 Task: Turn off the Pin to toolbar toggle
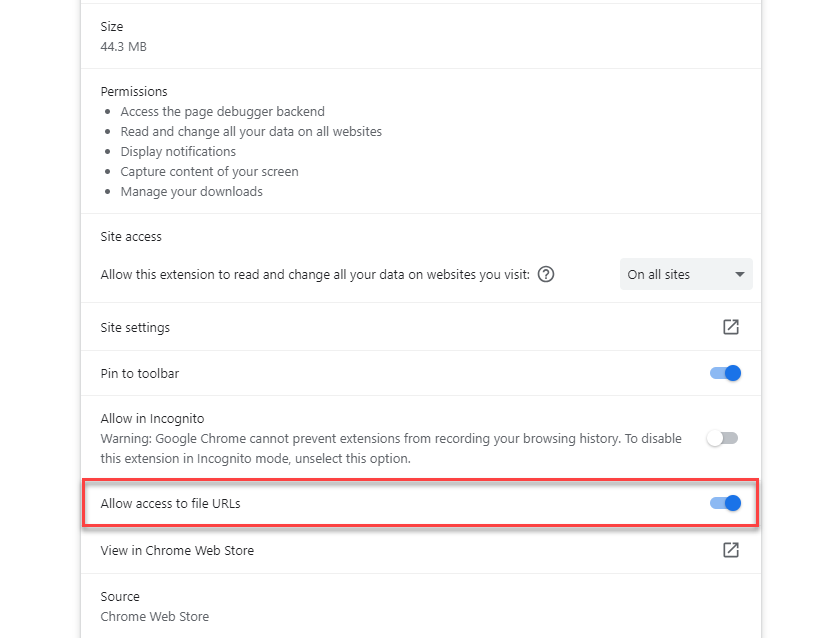click(x=726, y=373)
